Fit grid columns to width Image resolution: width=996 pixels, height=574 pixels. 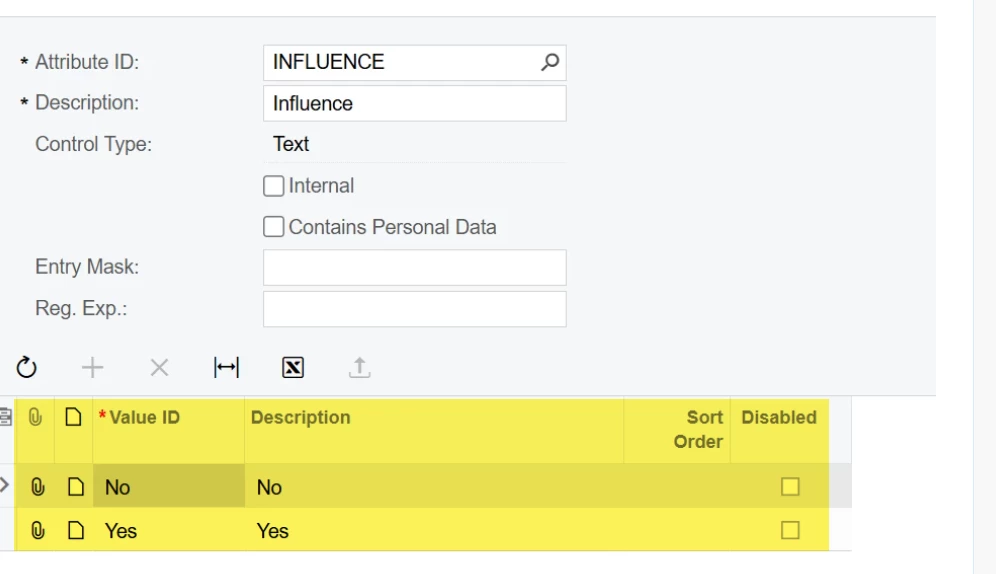coord(227,368)
